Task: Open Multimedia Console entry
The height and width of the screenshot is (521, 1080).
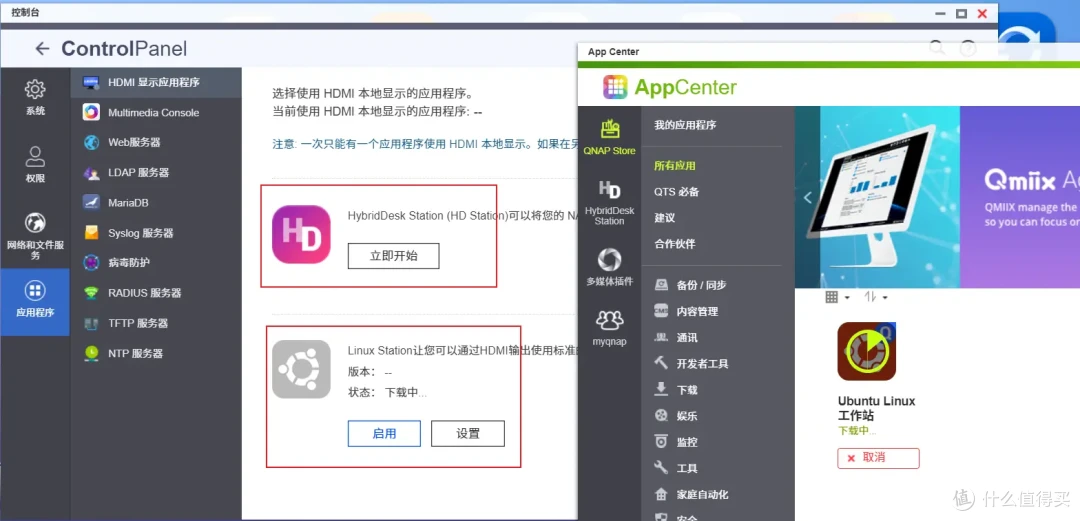Action: click(156, 112)
